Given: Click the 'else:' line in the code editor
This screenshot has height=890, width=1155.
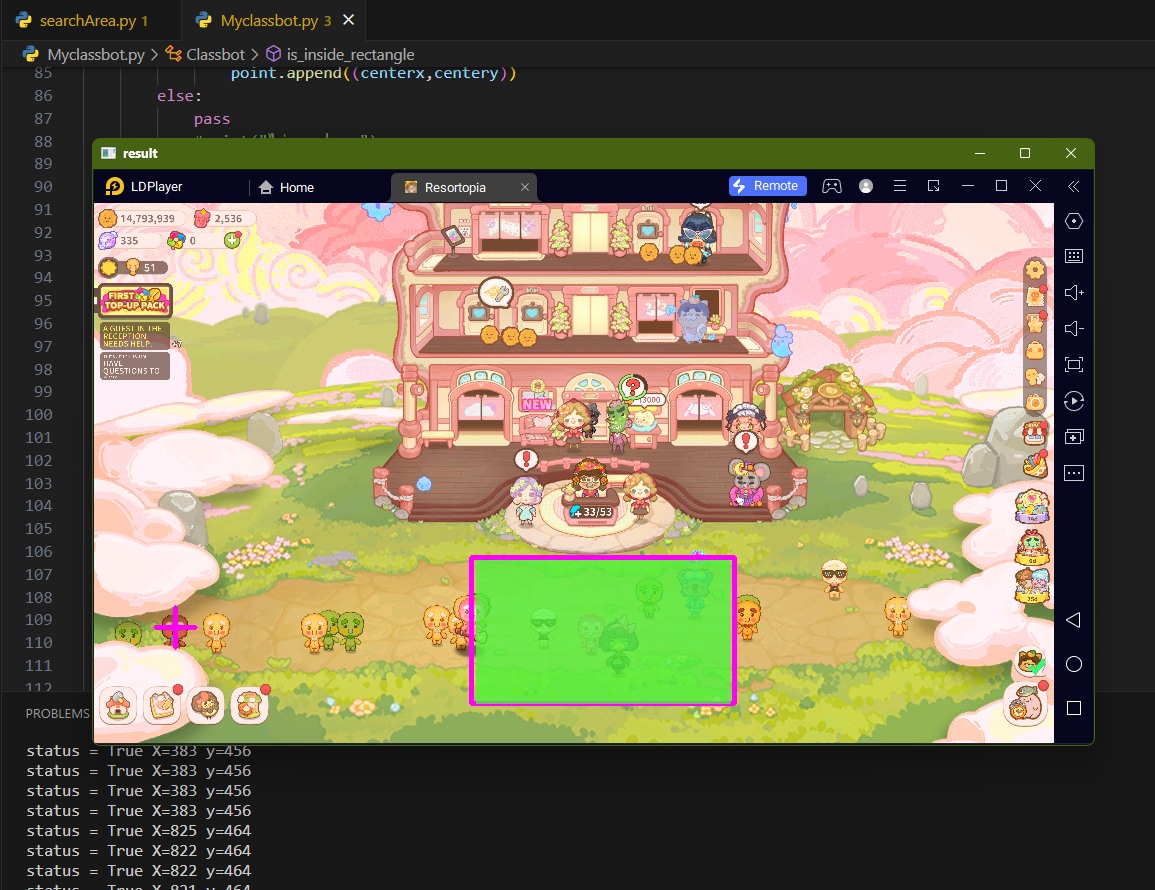Looking at the screenshot, I should point(179,96).
